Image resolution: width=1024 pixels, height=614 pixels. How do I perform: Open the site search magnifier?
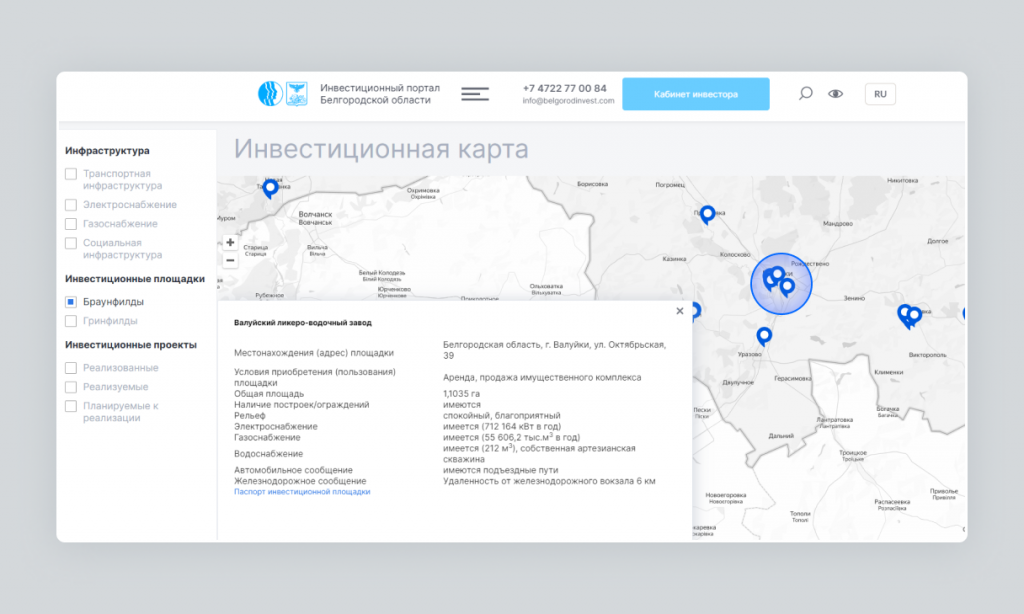click(x=806, y=93)
